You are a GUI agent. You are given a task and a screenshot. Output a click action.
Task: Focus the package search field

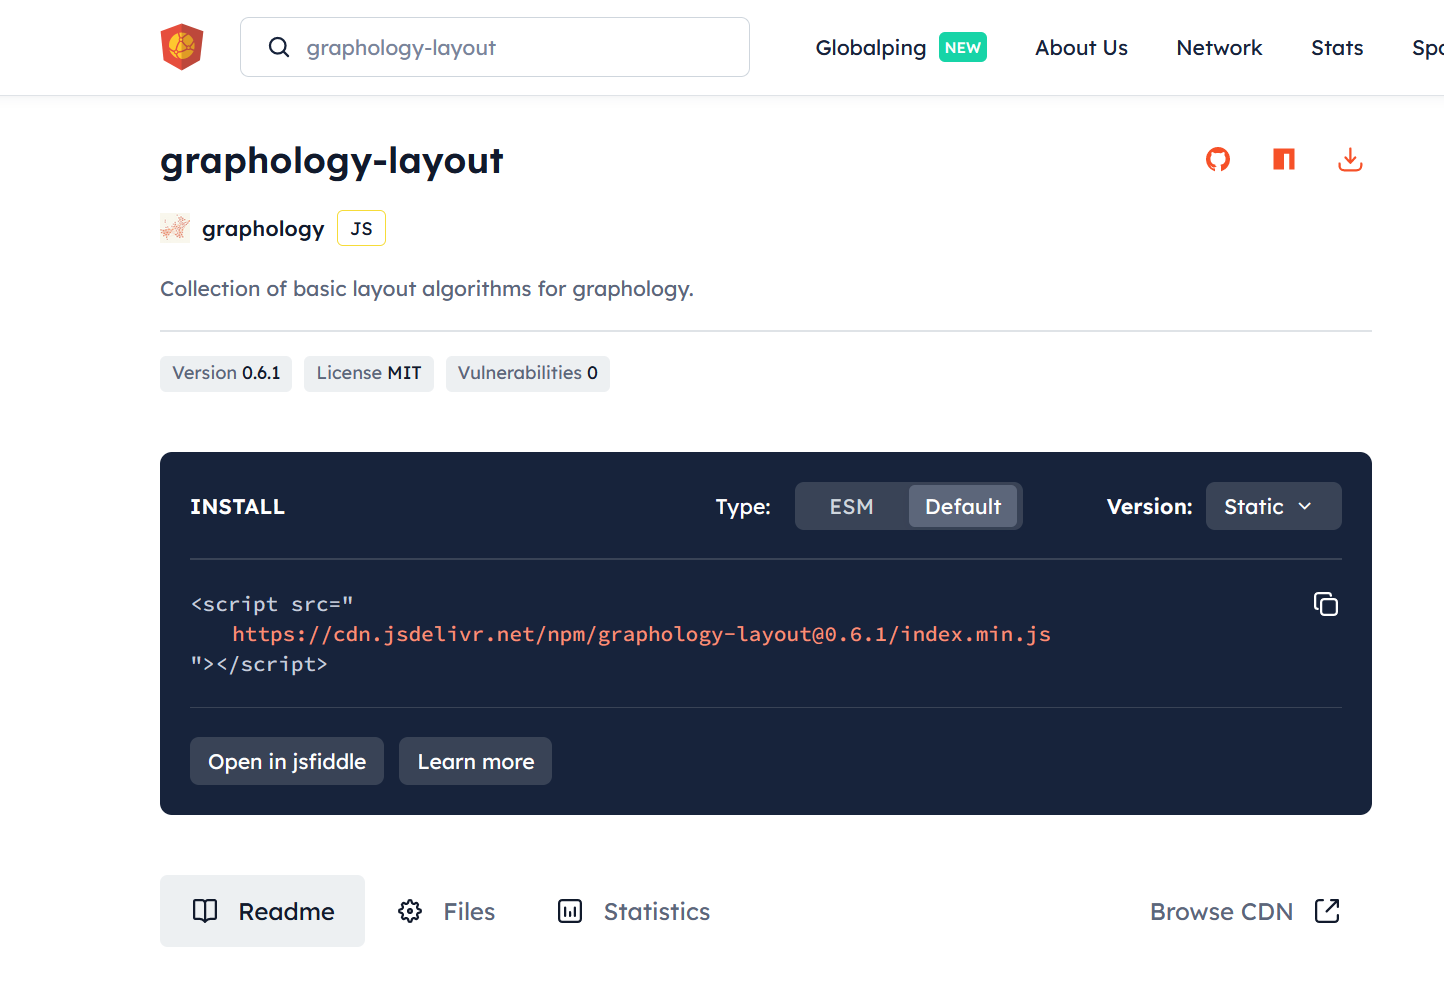510,47
